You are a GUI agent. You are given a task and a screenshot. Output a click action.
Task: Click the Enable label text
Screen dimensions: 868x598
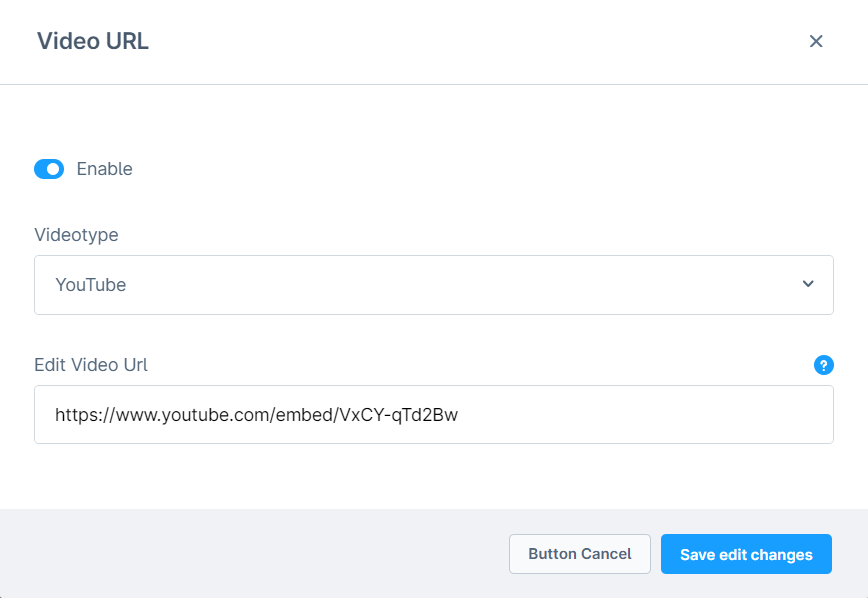pos(106,168)
